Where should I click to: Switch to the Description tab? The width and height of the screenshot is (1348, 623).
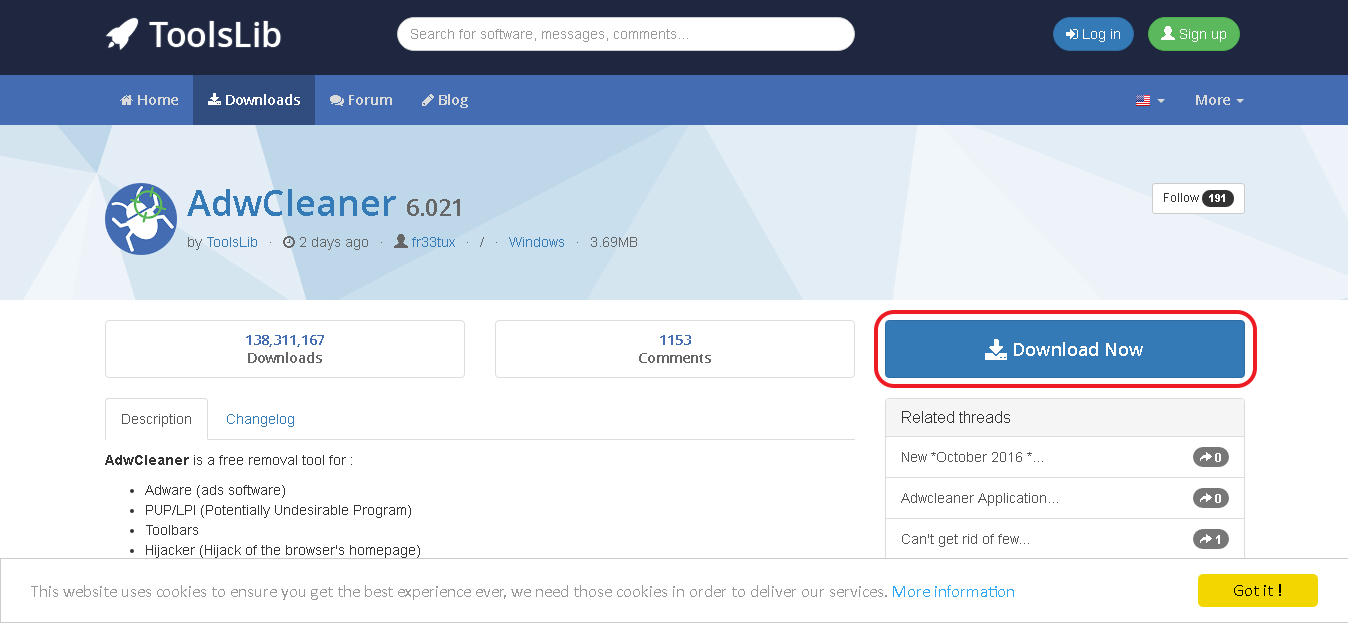[156, 419]
